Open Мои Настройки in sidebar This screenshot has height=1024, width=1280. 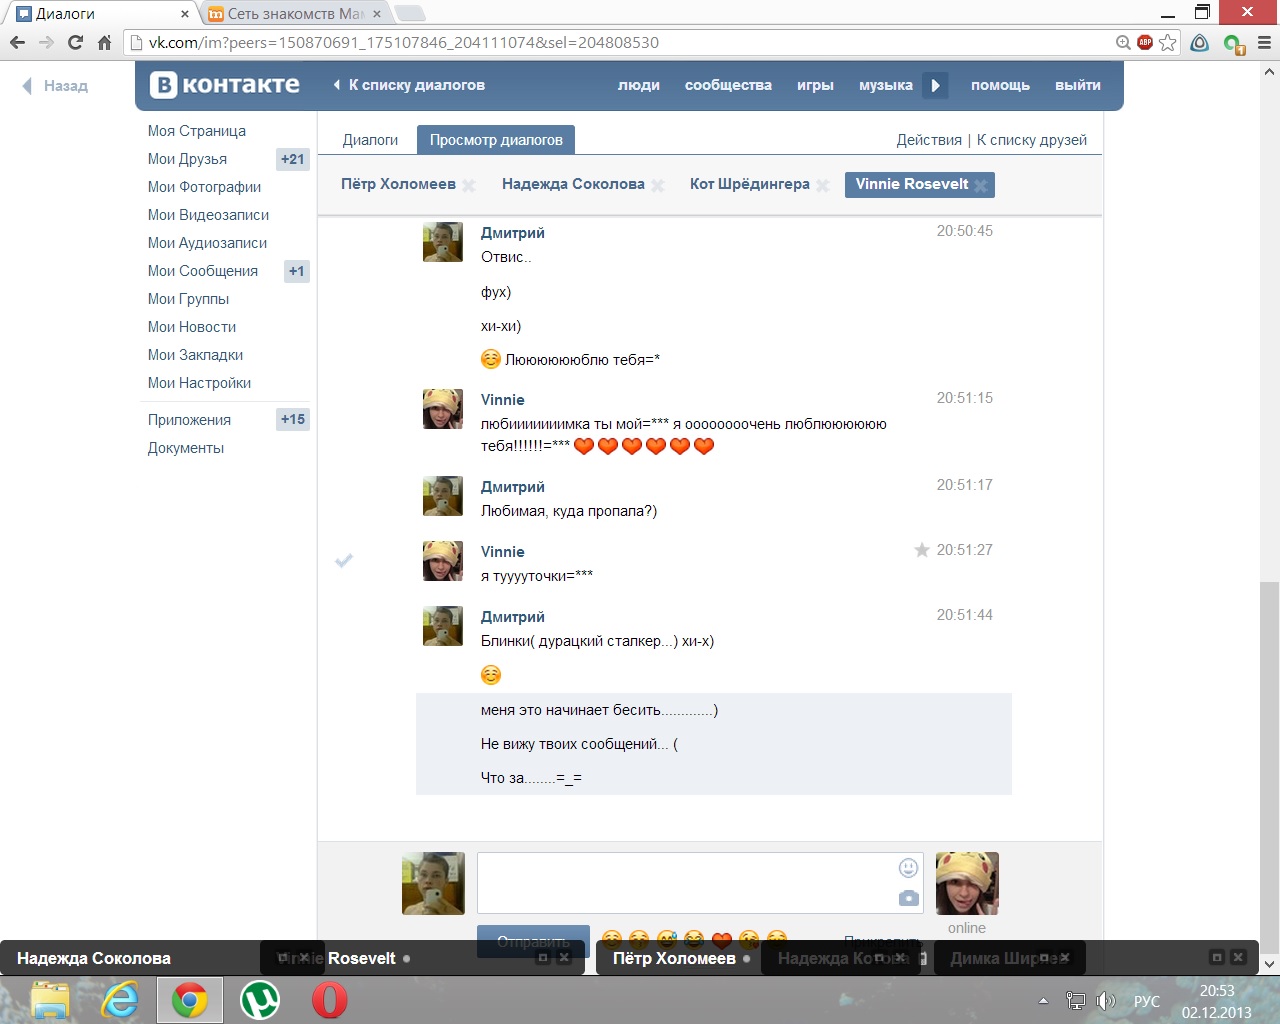tap(200, 383)
